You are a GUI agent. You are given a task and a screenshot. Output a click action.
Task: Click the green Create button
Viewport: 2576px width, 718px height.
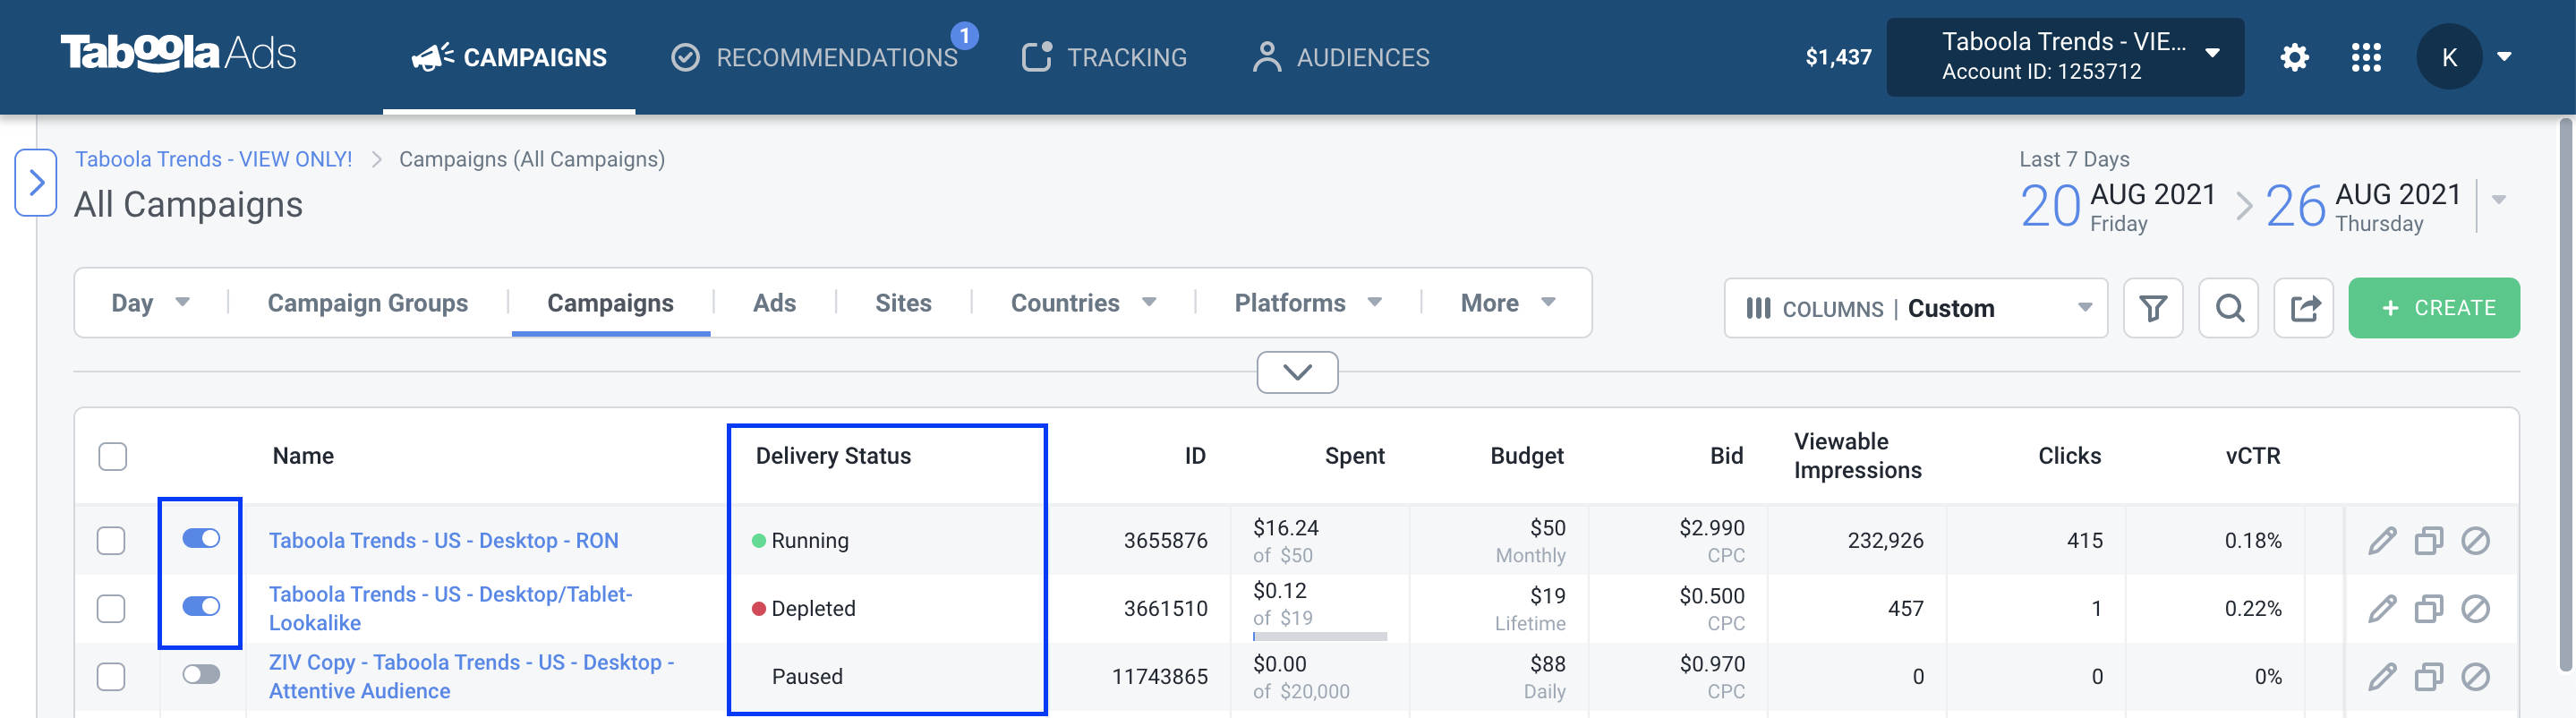[x=2434, y=308]
